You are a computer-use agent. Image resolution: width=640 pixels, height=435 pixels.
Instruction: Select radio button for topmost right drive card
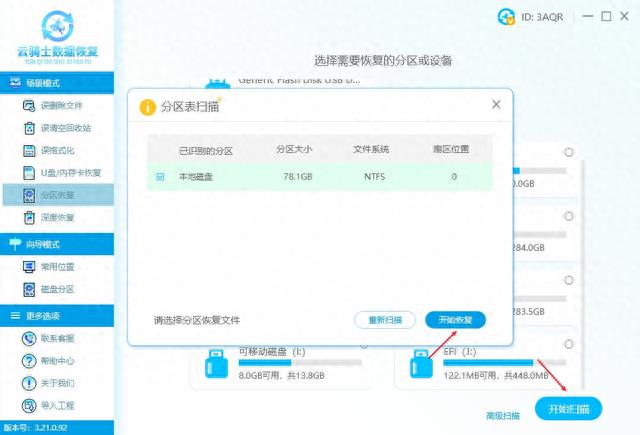[x=569, y=152]
